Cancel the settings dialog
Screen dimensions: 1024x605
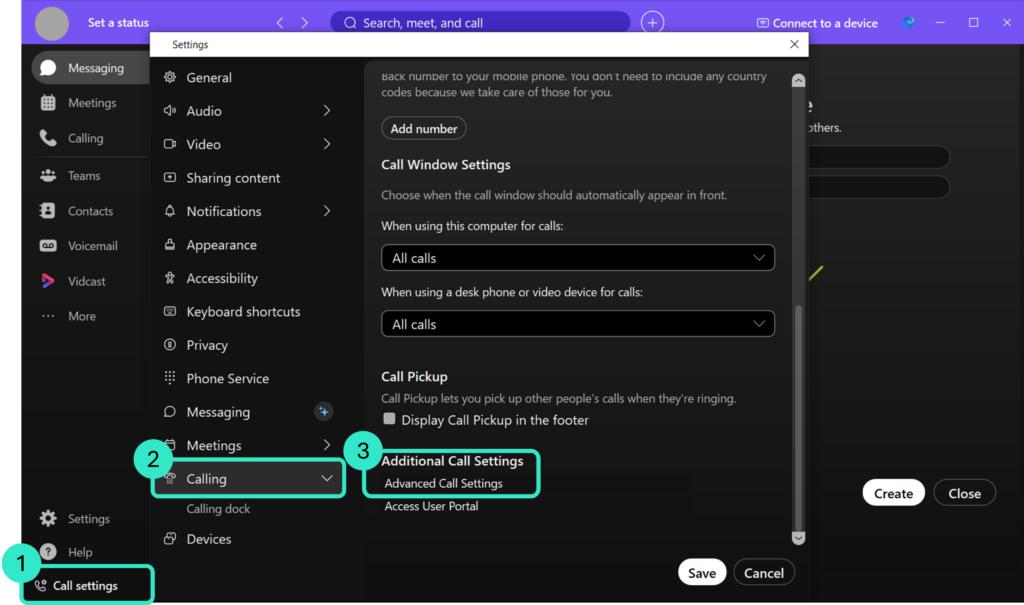(x=764, y=573)
